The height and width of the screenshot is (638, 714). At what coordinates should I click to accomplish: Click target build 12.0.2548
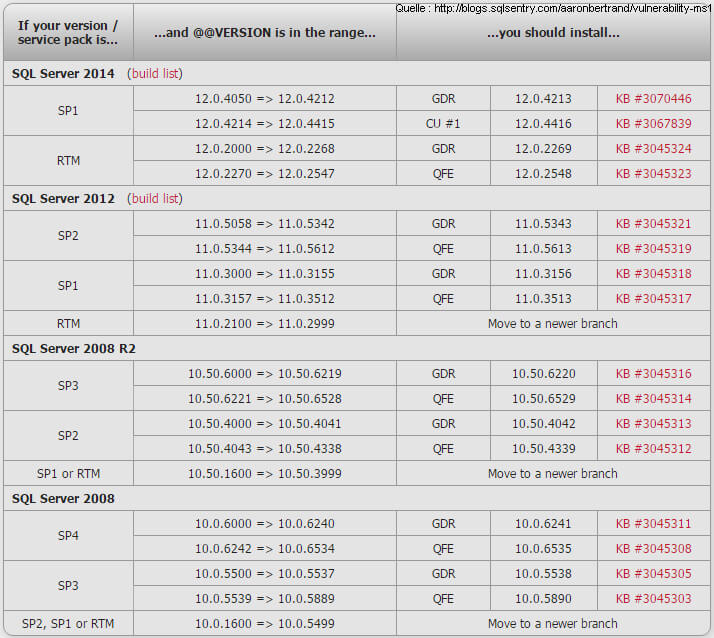pos(543,174)
